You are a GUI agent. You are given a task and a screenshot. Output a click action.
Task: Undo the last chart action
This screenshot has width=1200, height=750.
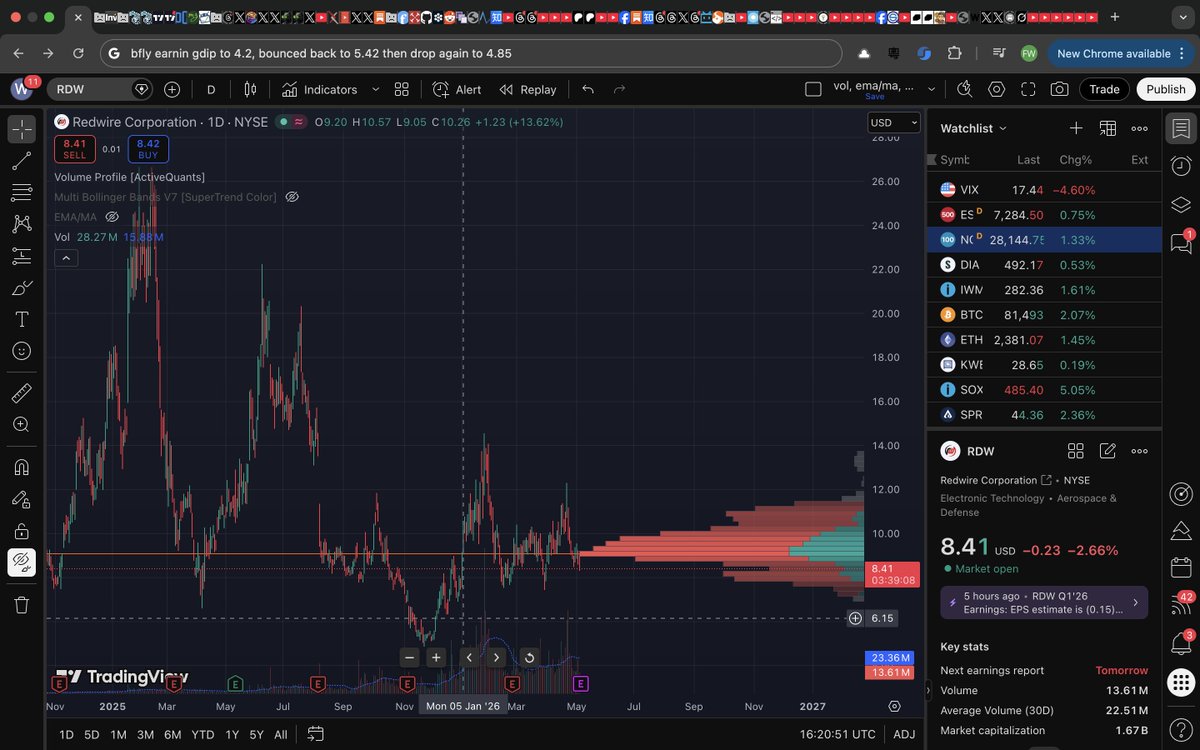tap(588, 89)
